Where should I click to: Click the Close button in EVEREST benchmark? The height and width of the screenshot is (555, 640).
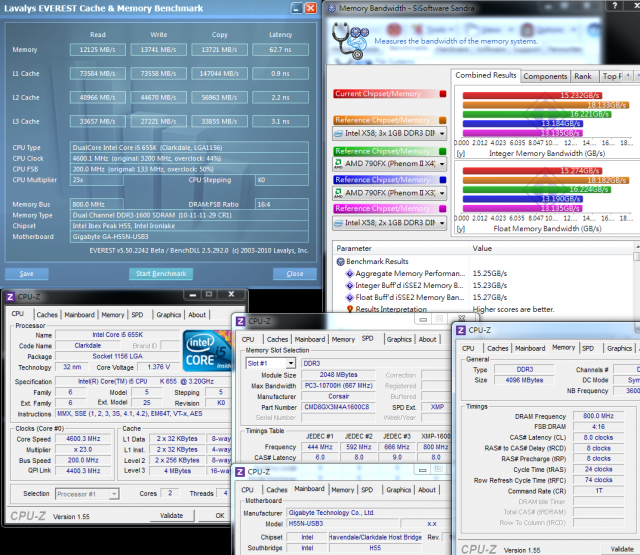295,274
